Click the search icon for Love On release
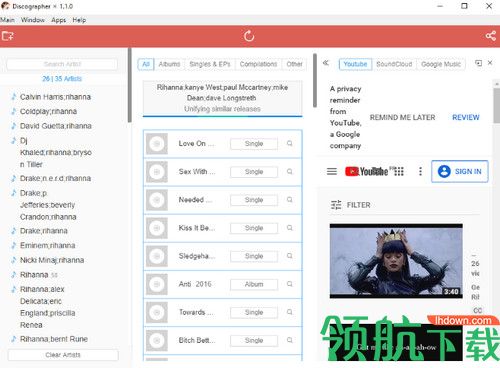Image resolution: width=500 pixels, height=368 pixels. point(290,143)
